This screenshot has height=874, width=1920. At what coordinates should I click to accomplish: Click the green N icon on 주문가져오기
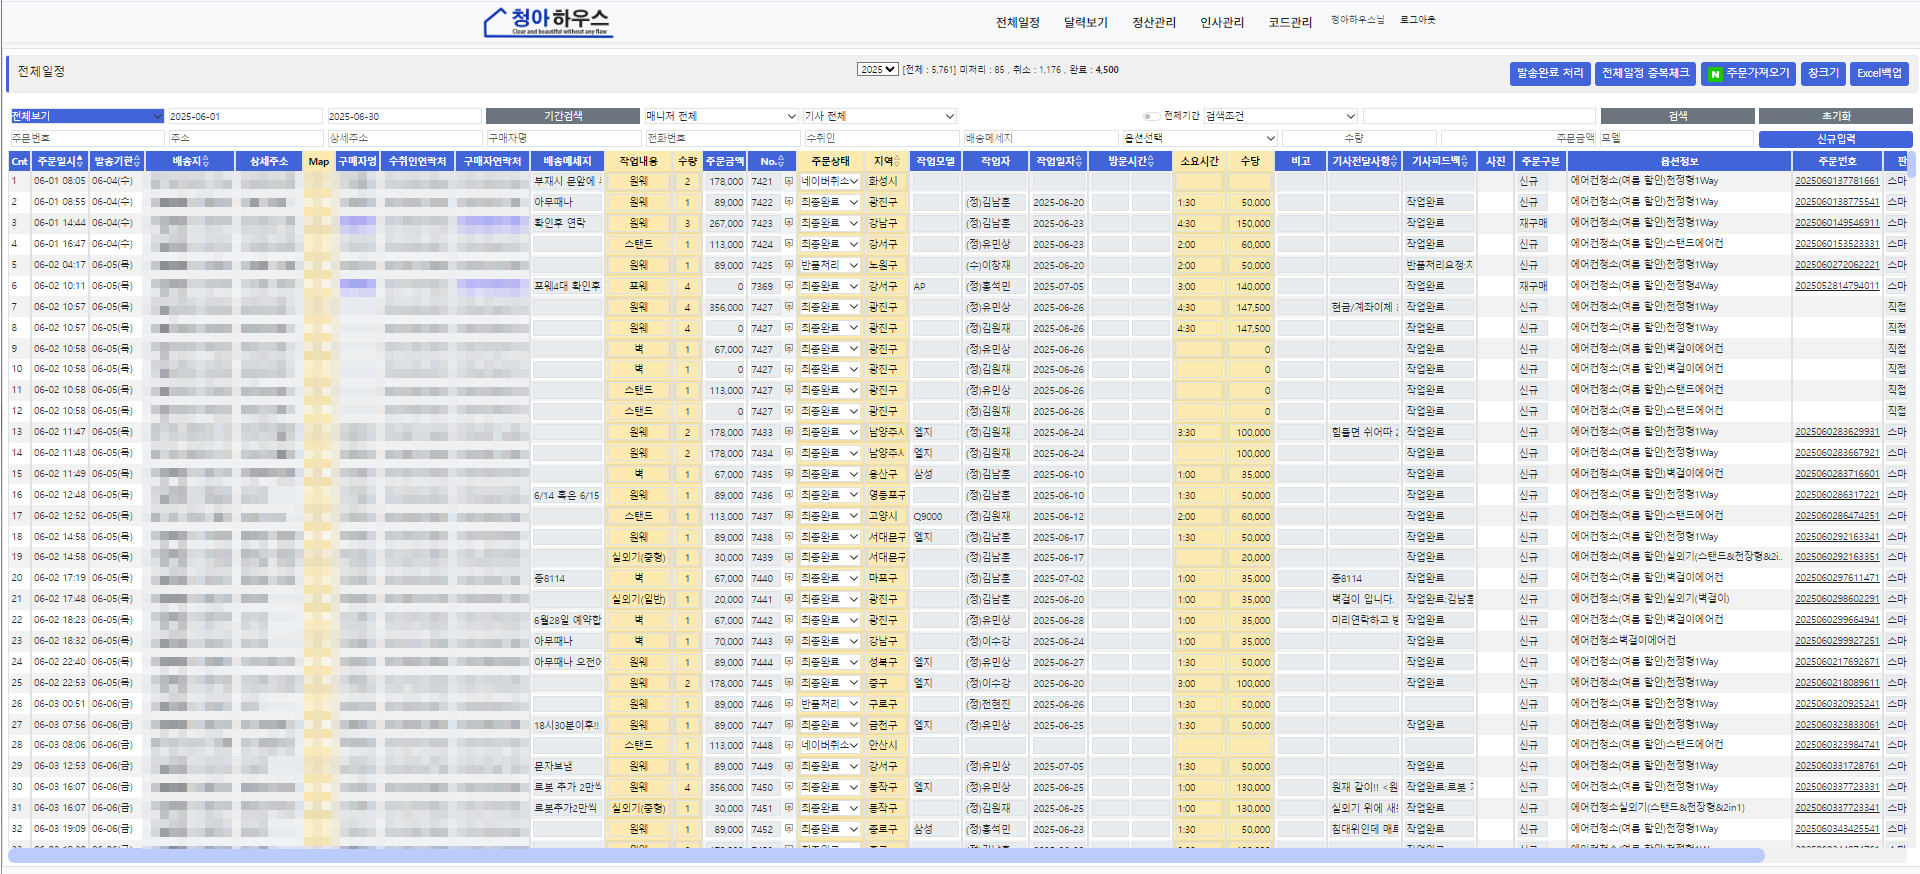click(x=1715, y=74)
